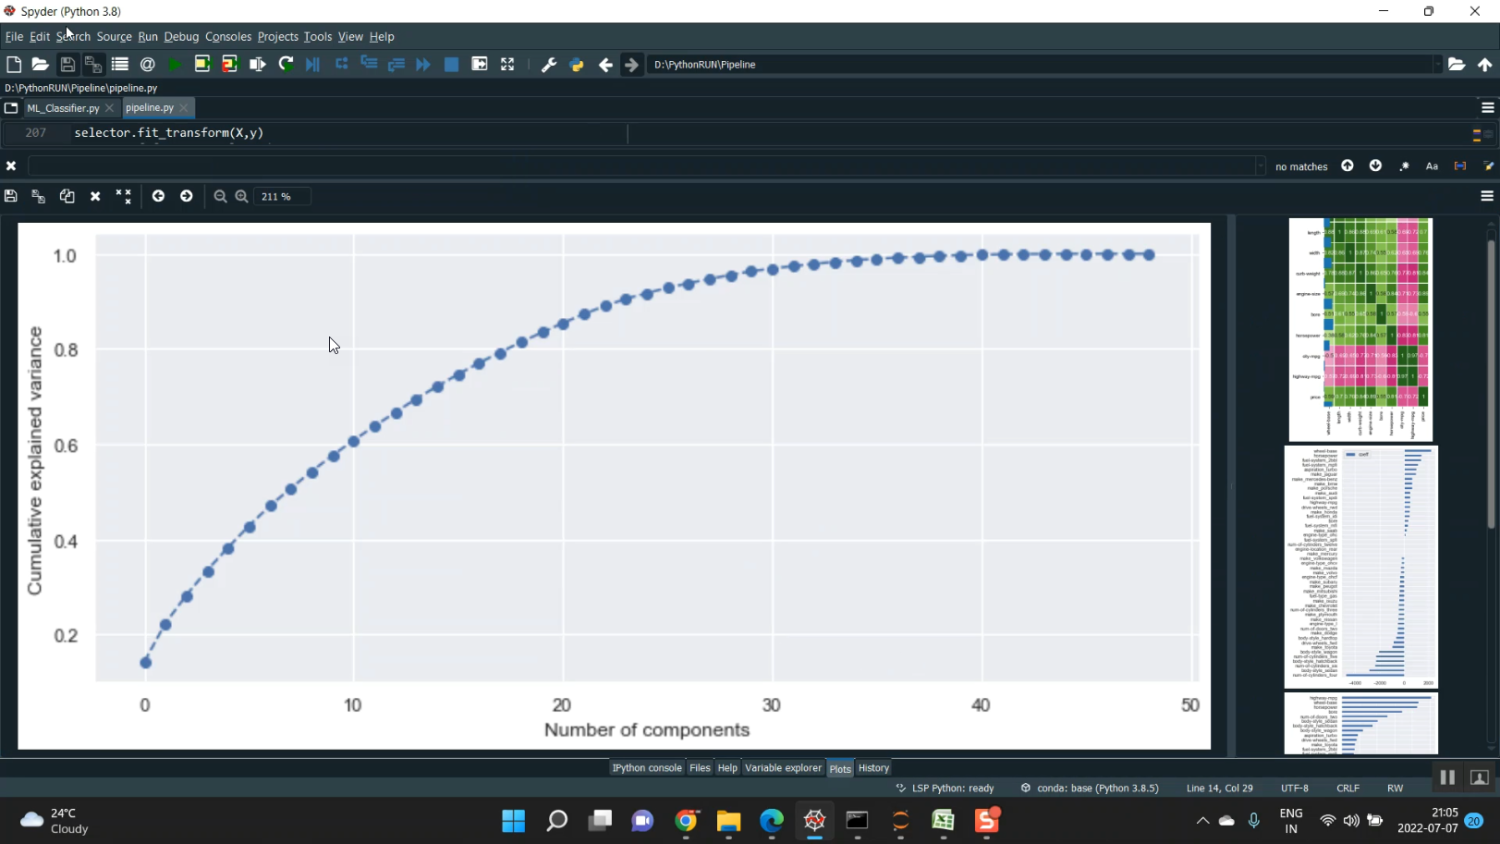Start debugging the file icon
Image resolution: width=1500 pixels, height=844 pixels.
coord(313,64)
